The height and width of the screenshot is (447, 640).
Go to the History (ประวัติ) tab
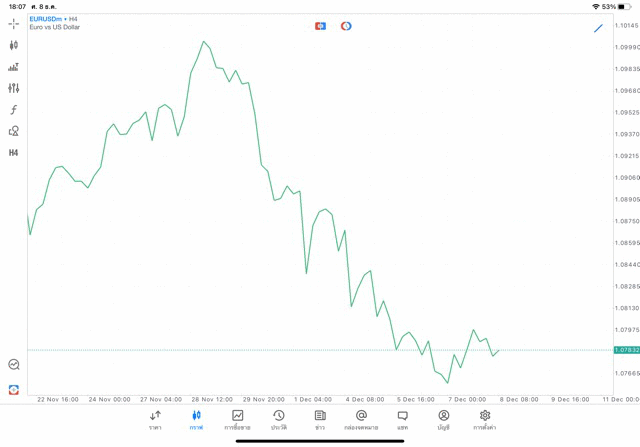279,420
